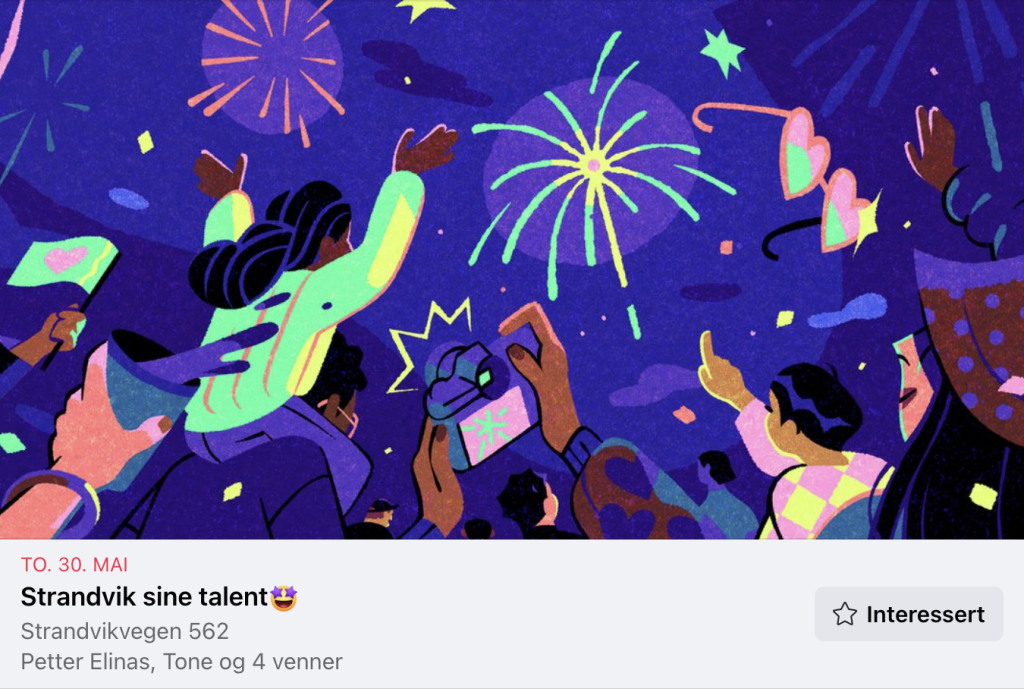This screenshot has height=689, width=1024.
Task: Open the Strandvik sine talent event title
Action: tap(144, 597)
